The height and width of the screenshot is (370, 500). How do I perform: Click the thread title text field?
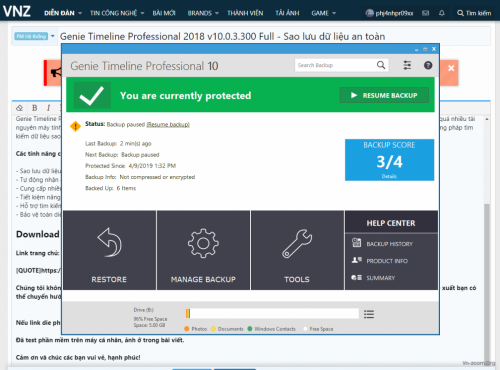pyautogui.click(x=273, y=36)
